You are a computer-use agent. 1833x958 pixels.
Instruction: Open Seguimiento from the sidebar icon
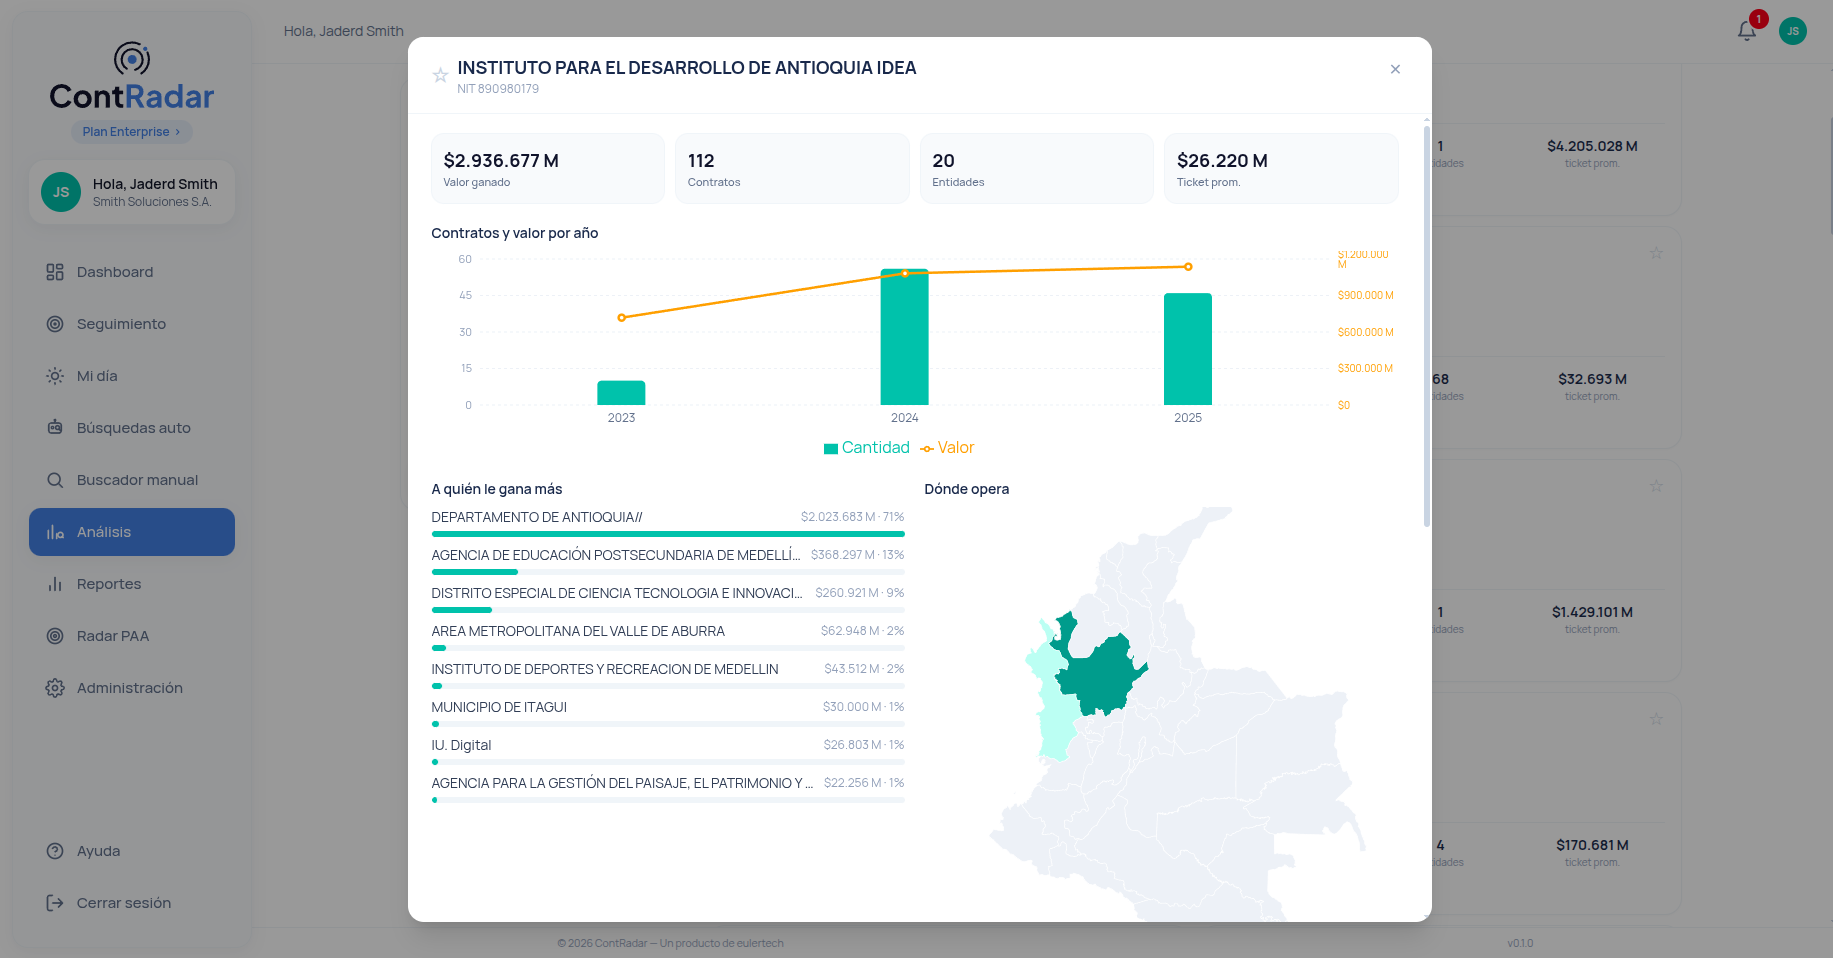pyautogui.click(x=55, y=324)
